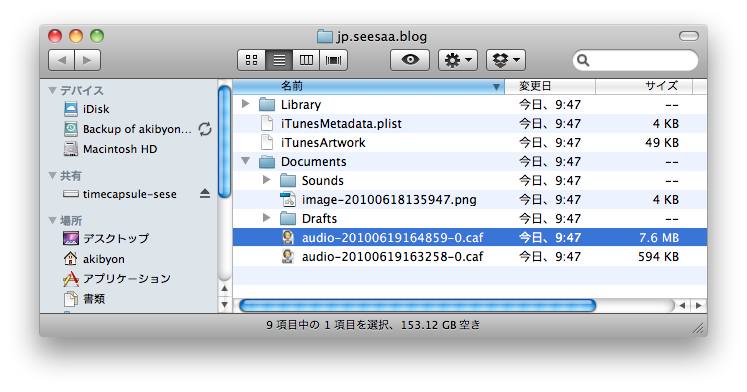Select the Documents folder icon
The height and width of the screenshot is (392, 747).
[267, 161]
